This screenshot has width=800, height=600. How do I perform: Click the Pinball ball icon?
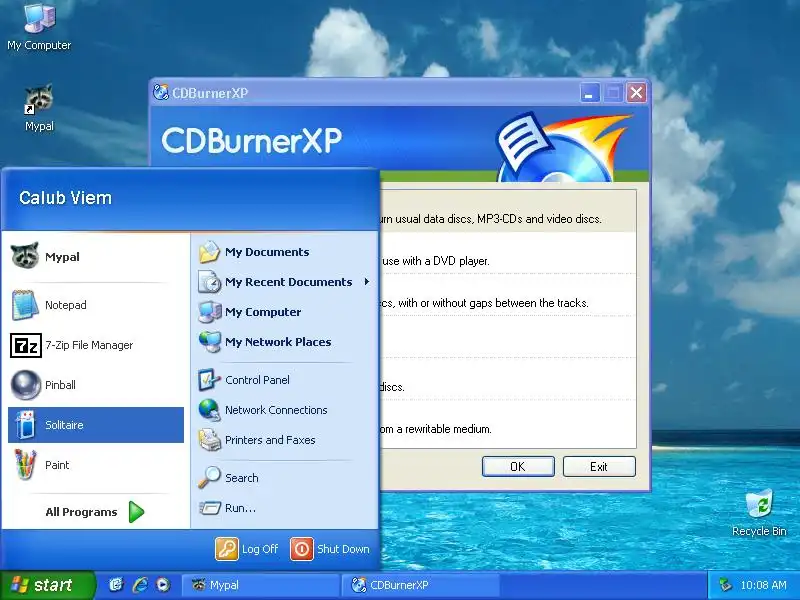click(26, 385)
